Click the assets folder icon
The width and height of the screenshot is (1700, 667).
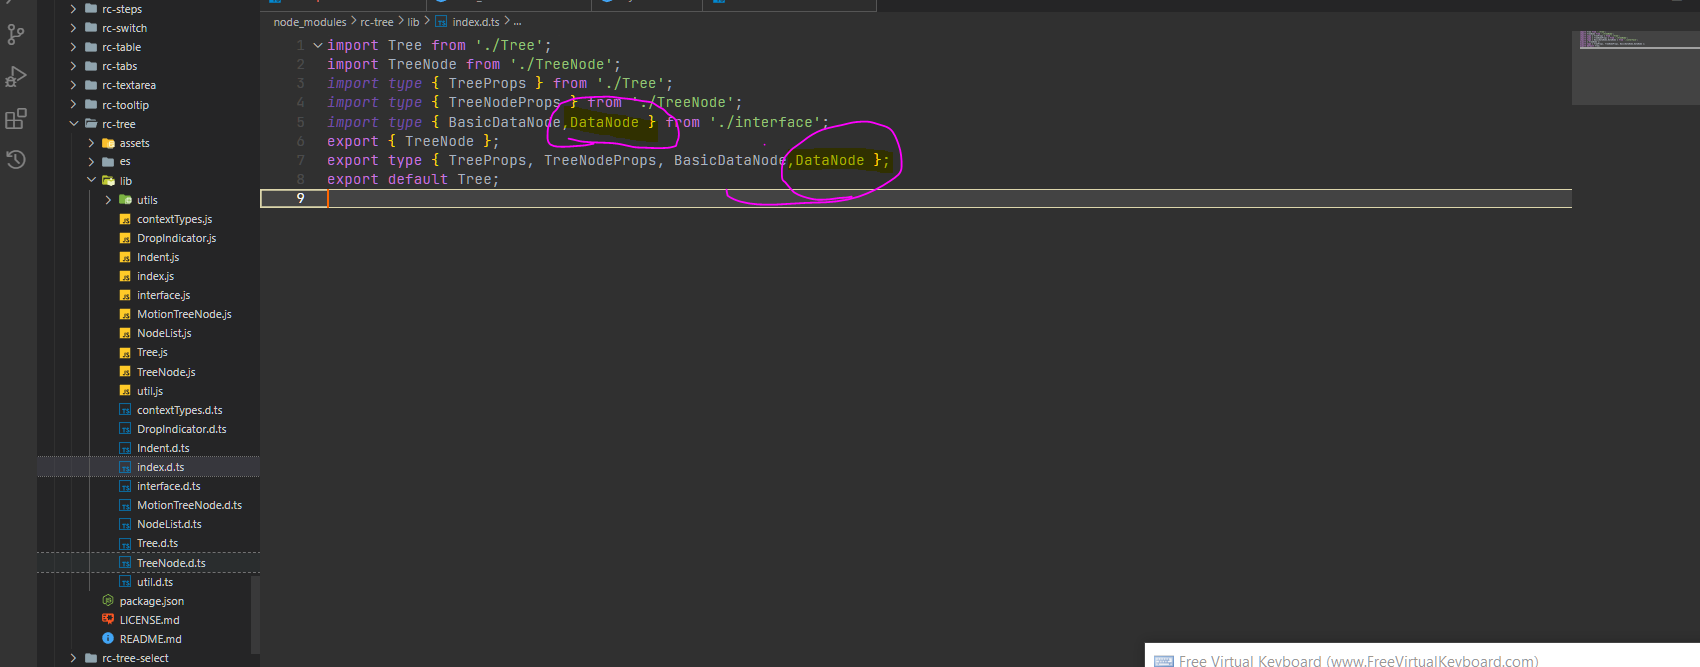pos(108,143)
